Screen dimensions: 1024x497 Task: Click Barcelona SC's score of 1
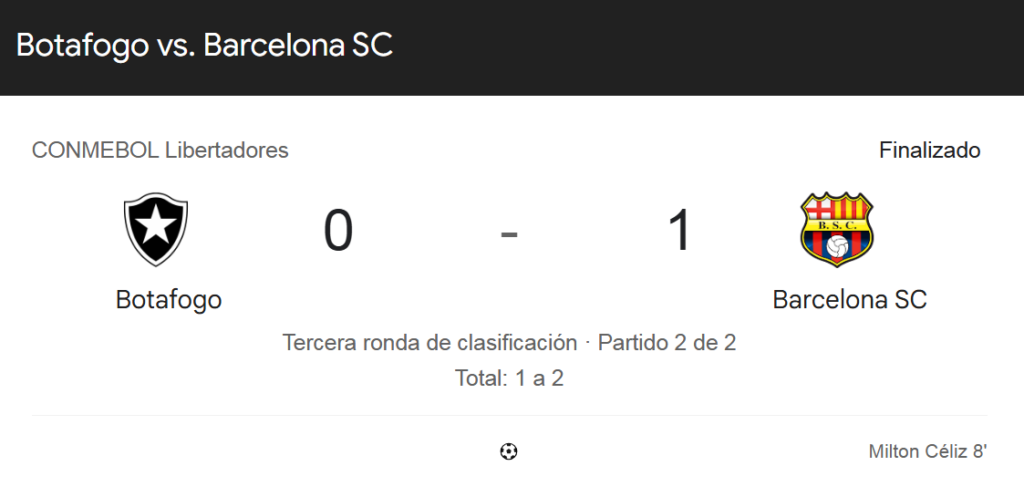pos(679,231)
